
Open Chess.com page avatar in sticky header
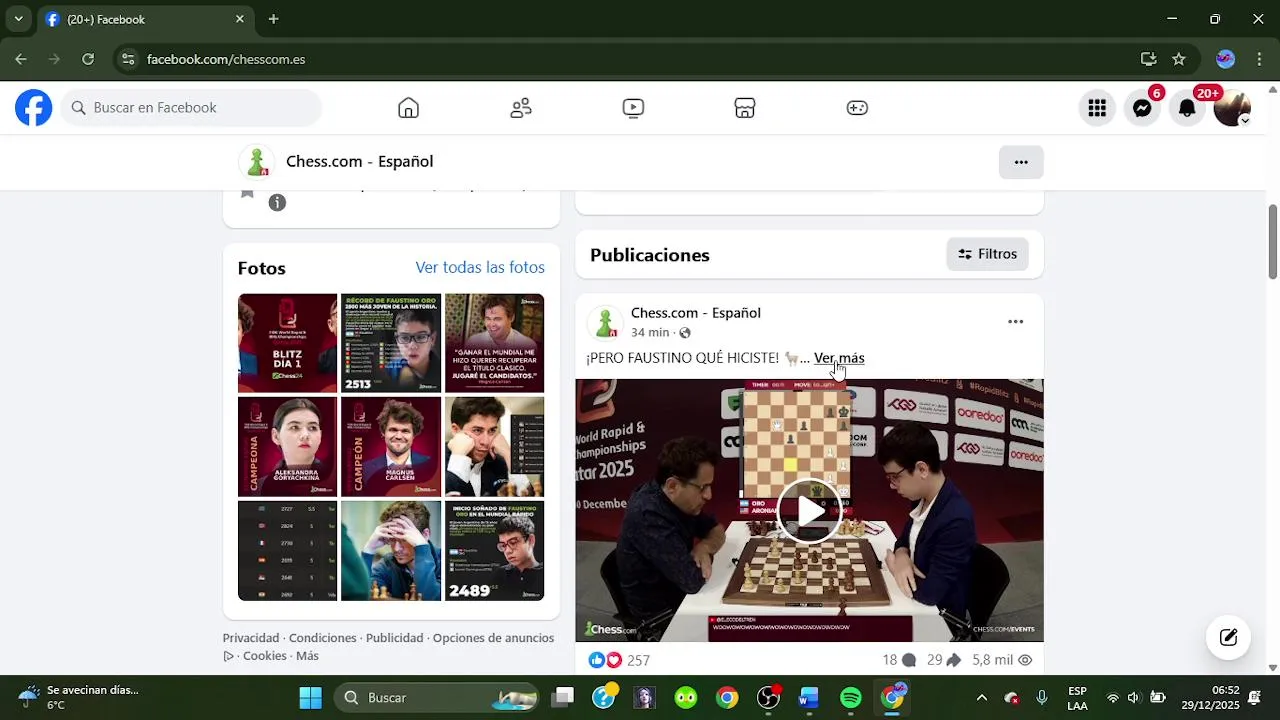[256, 162]
